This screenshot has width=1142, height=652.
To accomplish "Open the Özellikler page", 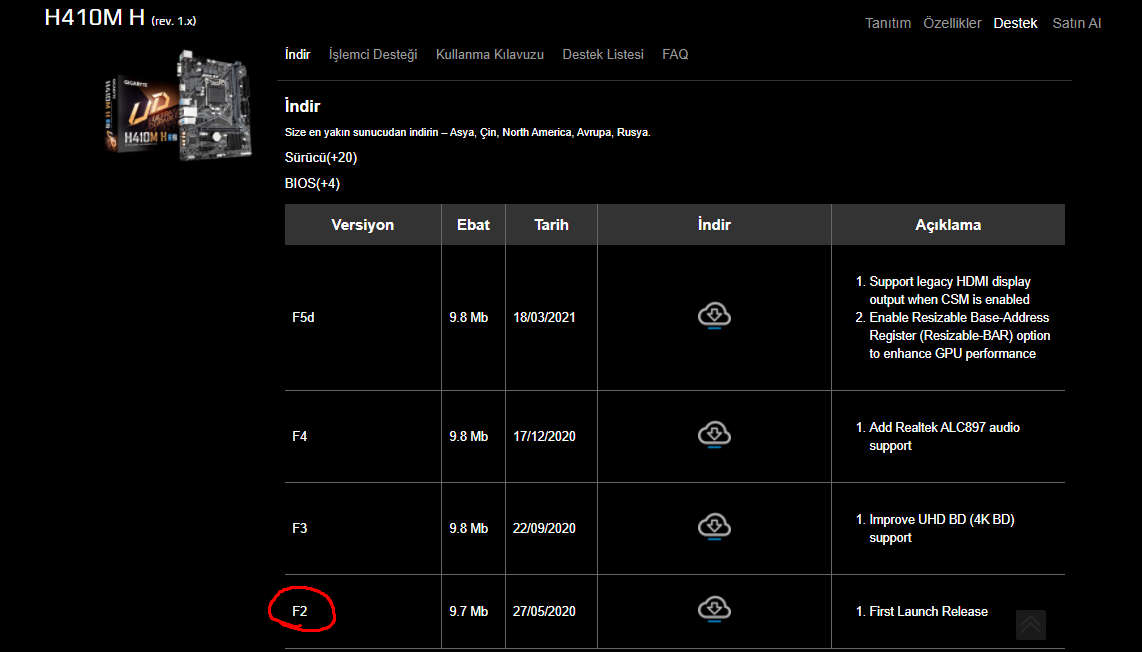I will pyautogui.click(x=952, y=23).
